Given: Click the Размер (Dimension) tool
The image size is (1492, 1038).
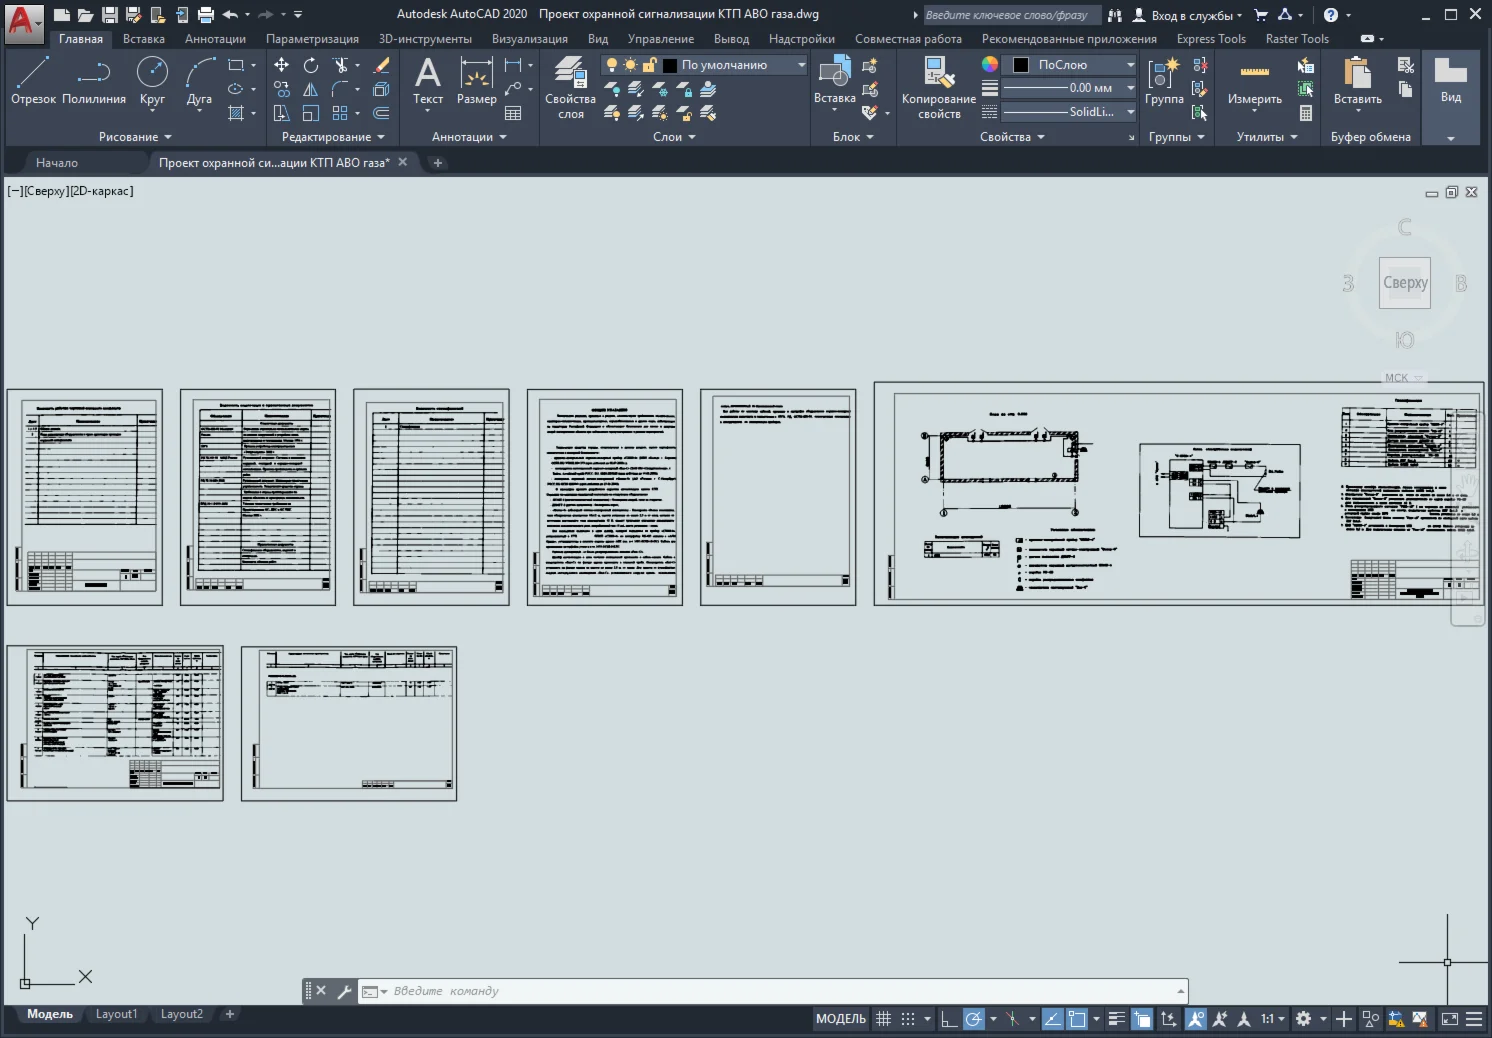Looking at the screenshot, I should (x=476, y=80).
